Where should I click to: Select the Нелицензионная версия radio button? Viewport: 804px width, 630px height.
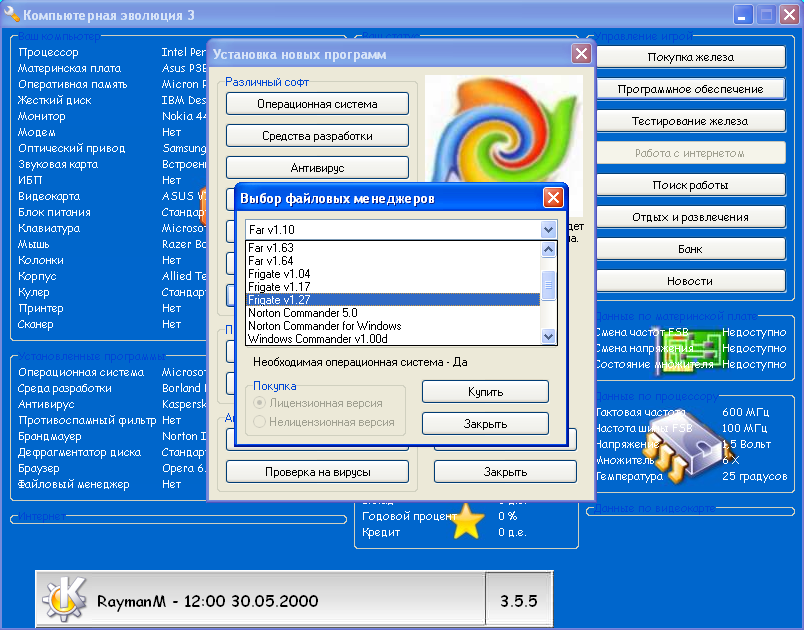tap(259, 422)
